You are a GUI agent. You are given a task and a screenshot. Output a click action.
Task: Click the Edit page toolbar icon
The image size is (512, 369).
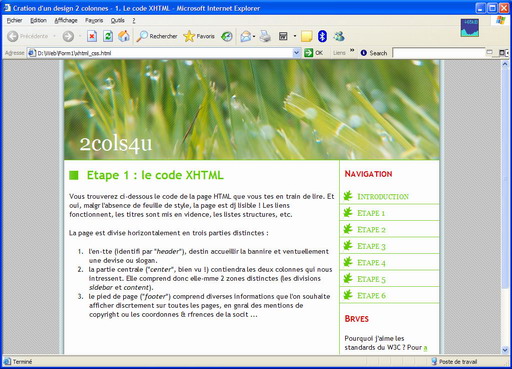click(283, 36)
